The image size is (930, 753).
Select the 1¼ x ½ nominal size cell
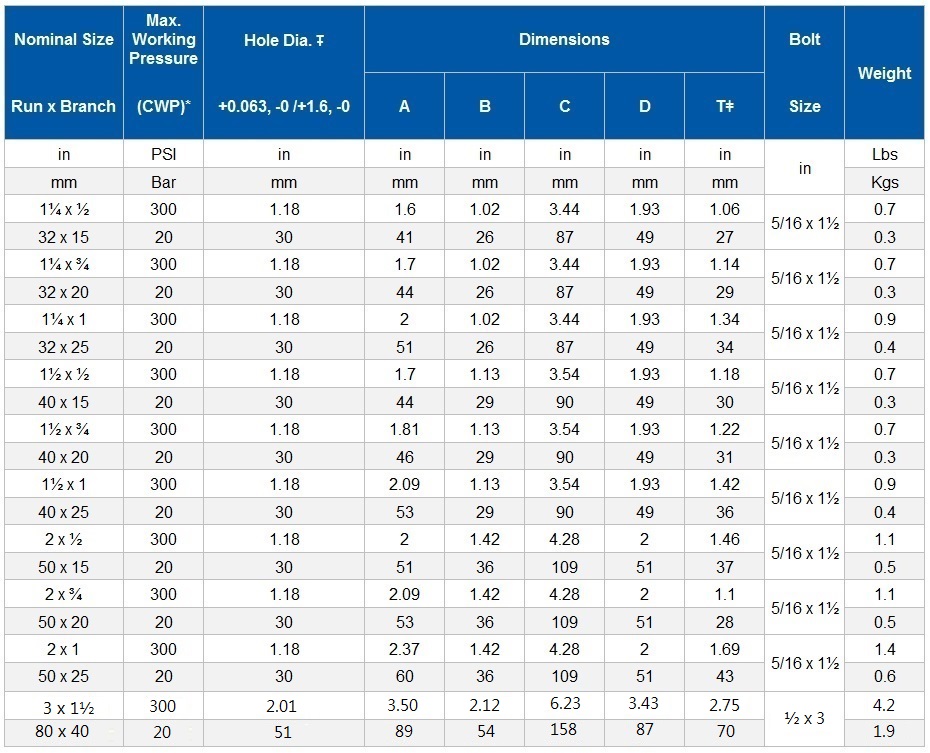point(63,210)
